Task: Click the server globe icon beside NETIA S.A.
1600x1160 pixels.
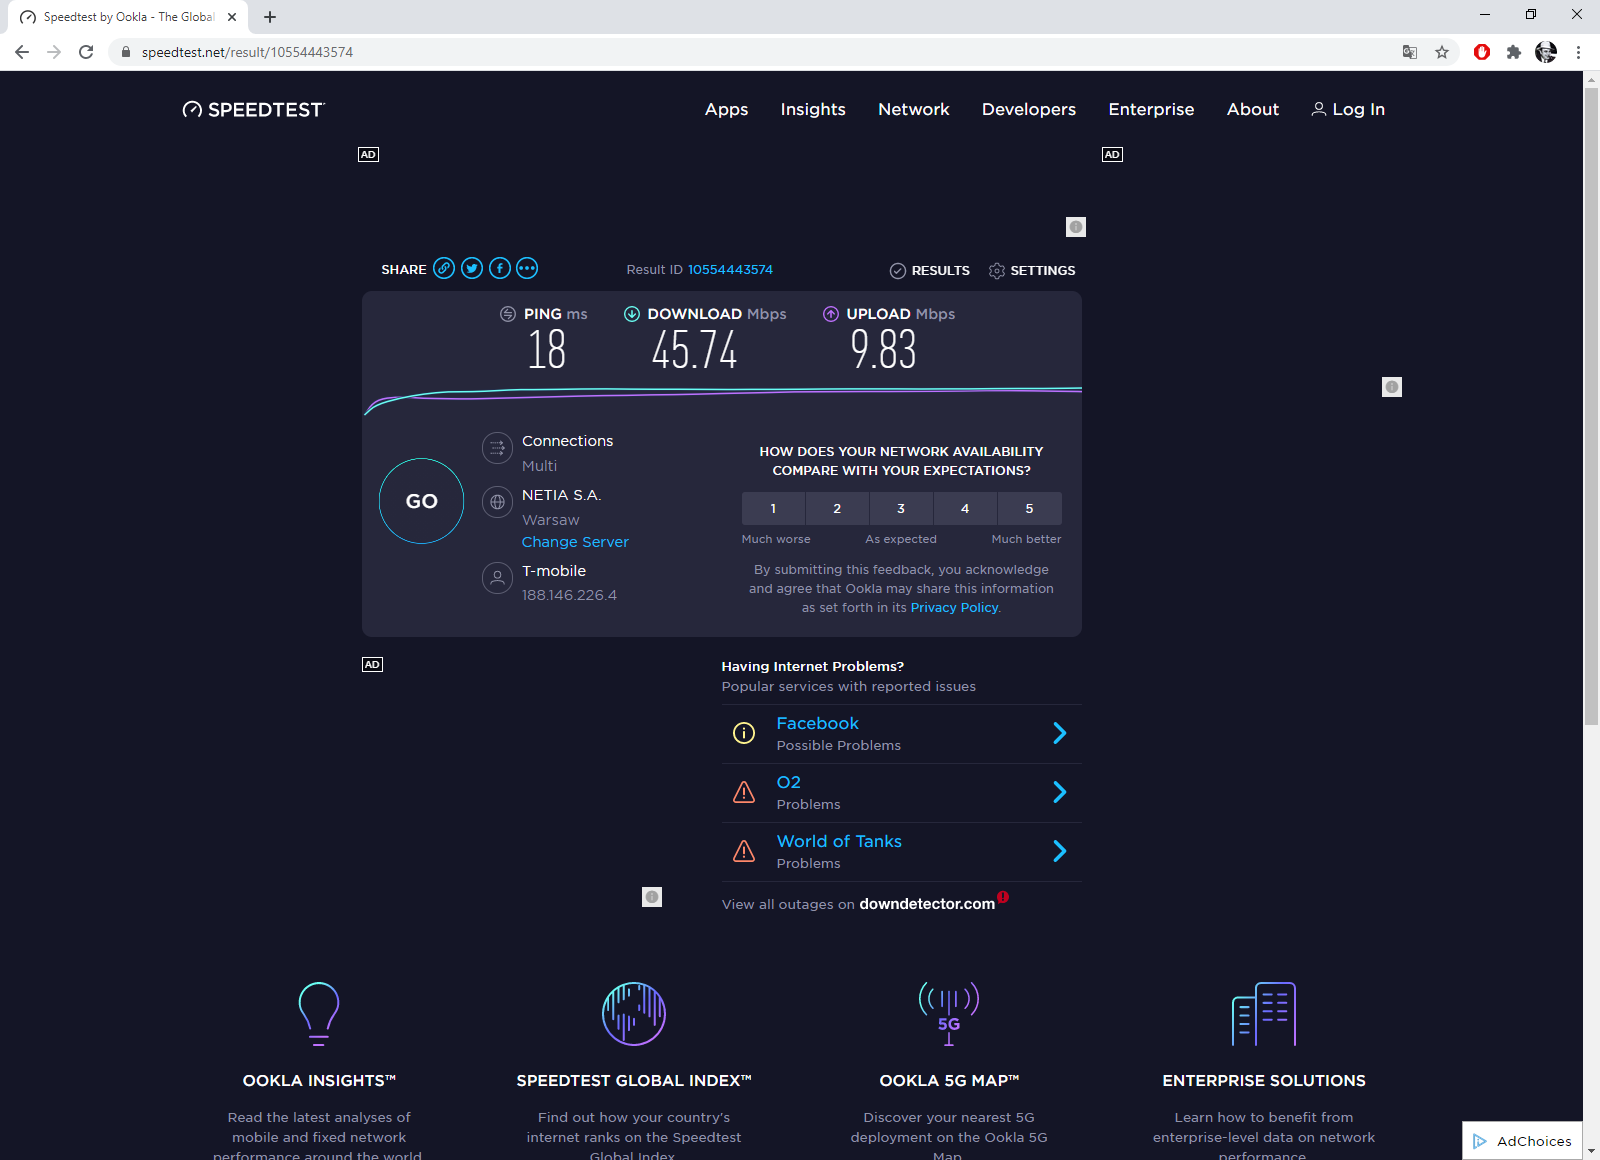Action: pos(497,502)
